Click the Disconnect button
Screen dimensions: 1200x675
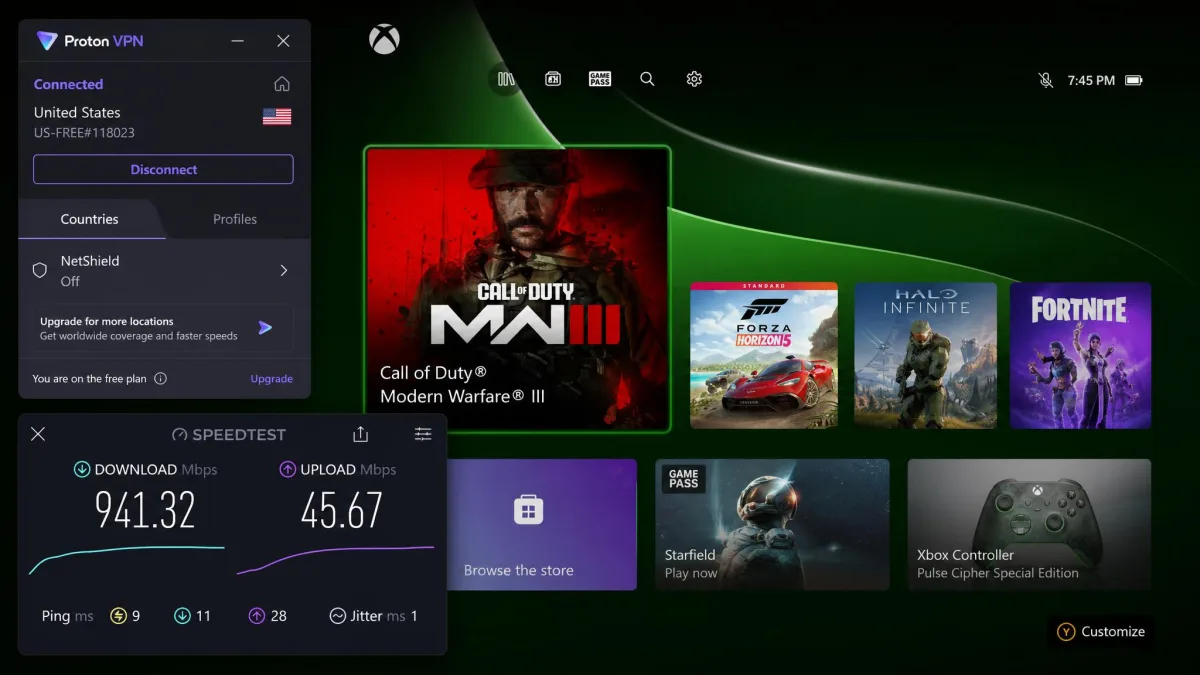click(x=163, y=169)
